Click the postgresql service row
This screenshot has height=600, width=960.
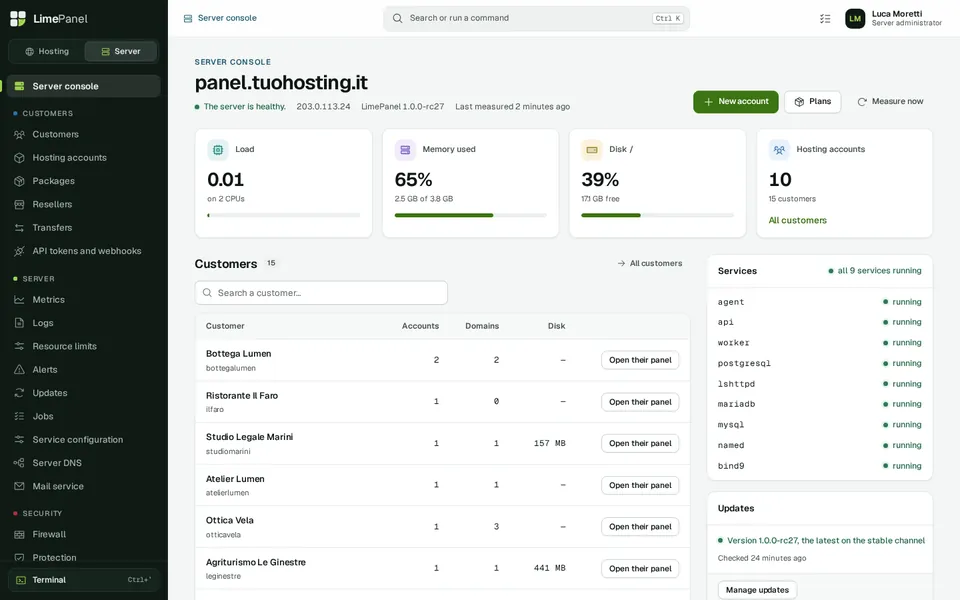(819, 364)
